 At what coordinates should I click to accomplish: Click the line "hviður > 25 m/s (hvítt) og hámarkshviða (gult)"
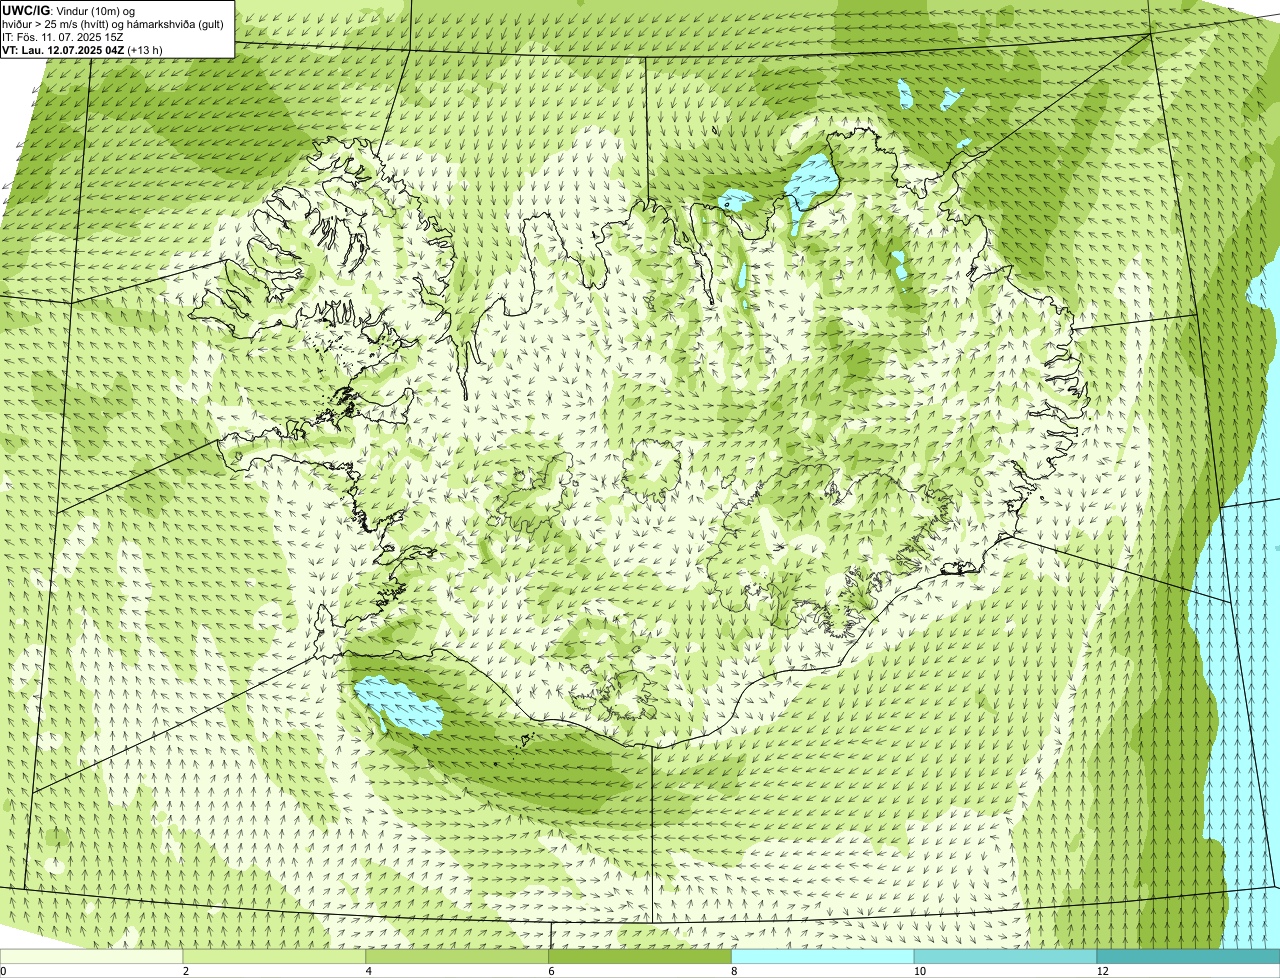[x=113, y=23]
